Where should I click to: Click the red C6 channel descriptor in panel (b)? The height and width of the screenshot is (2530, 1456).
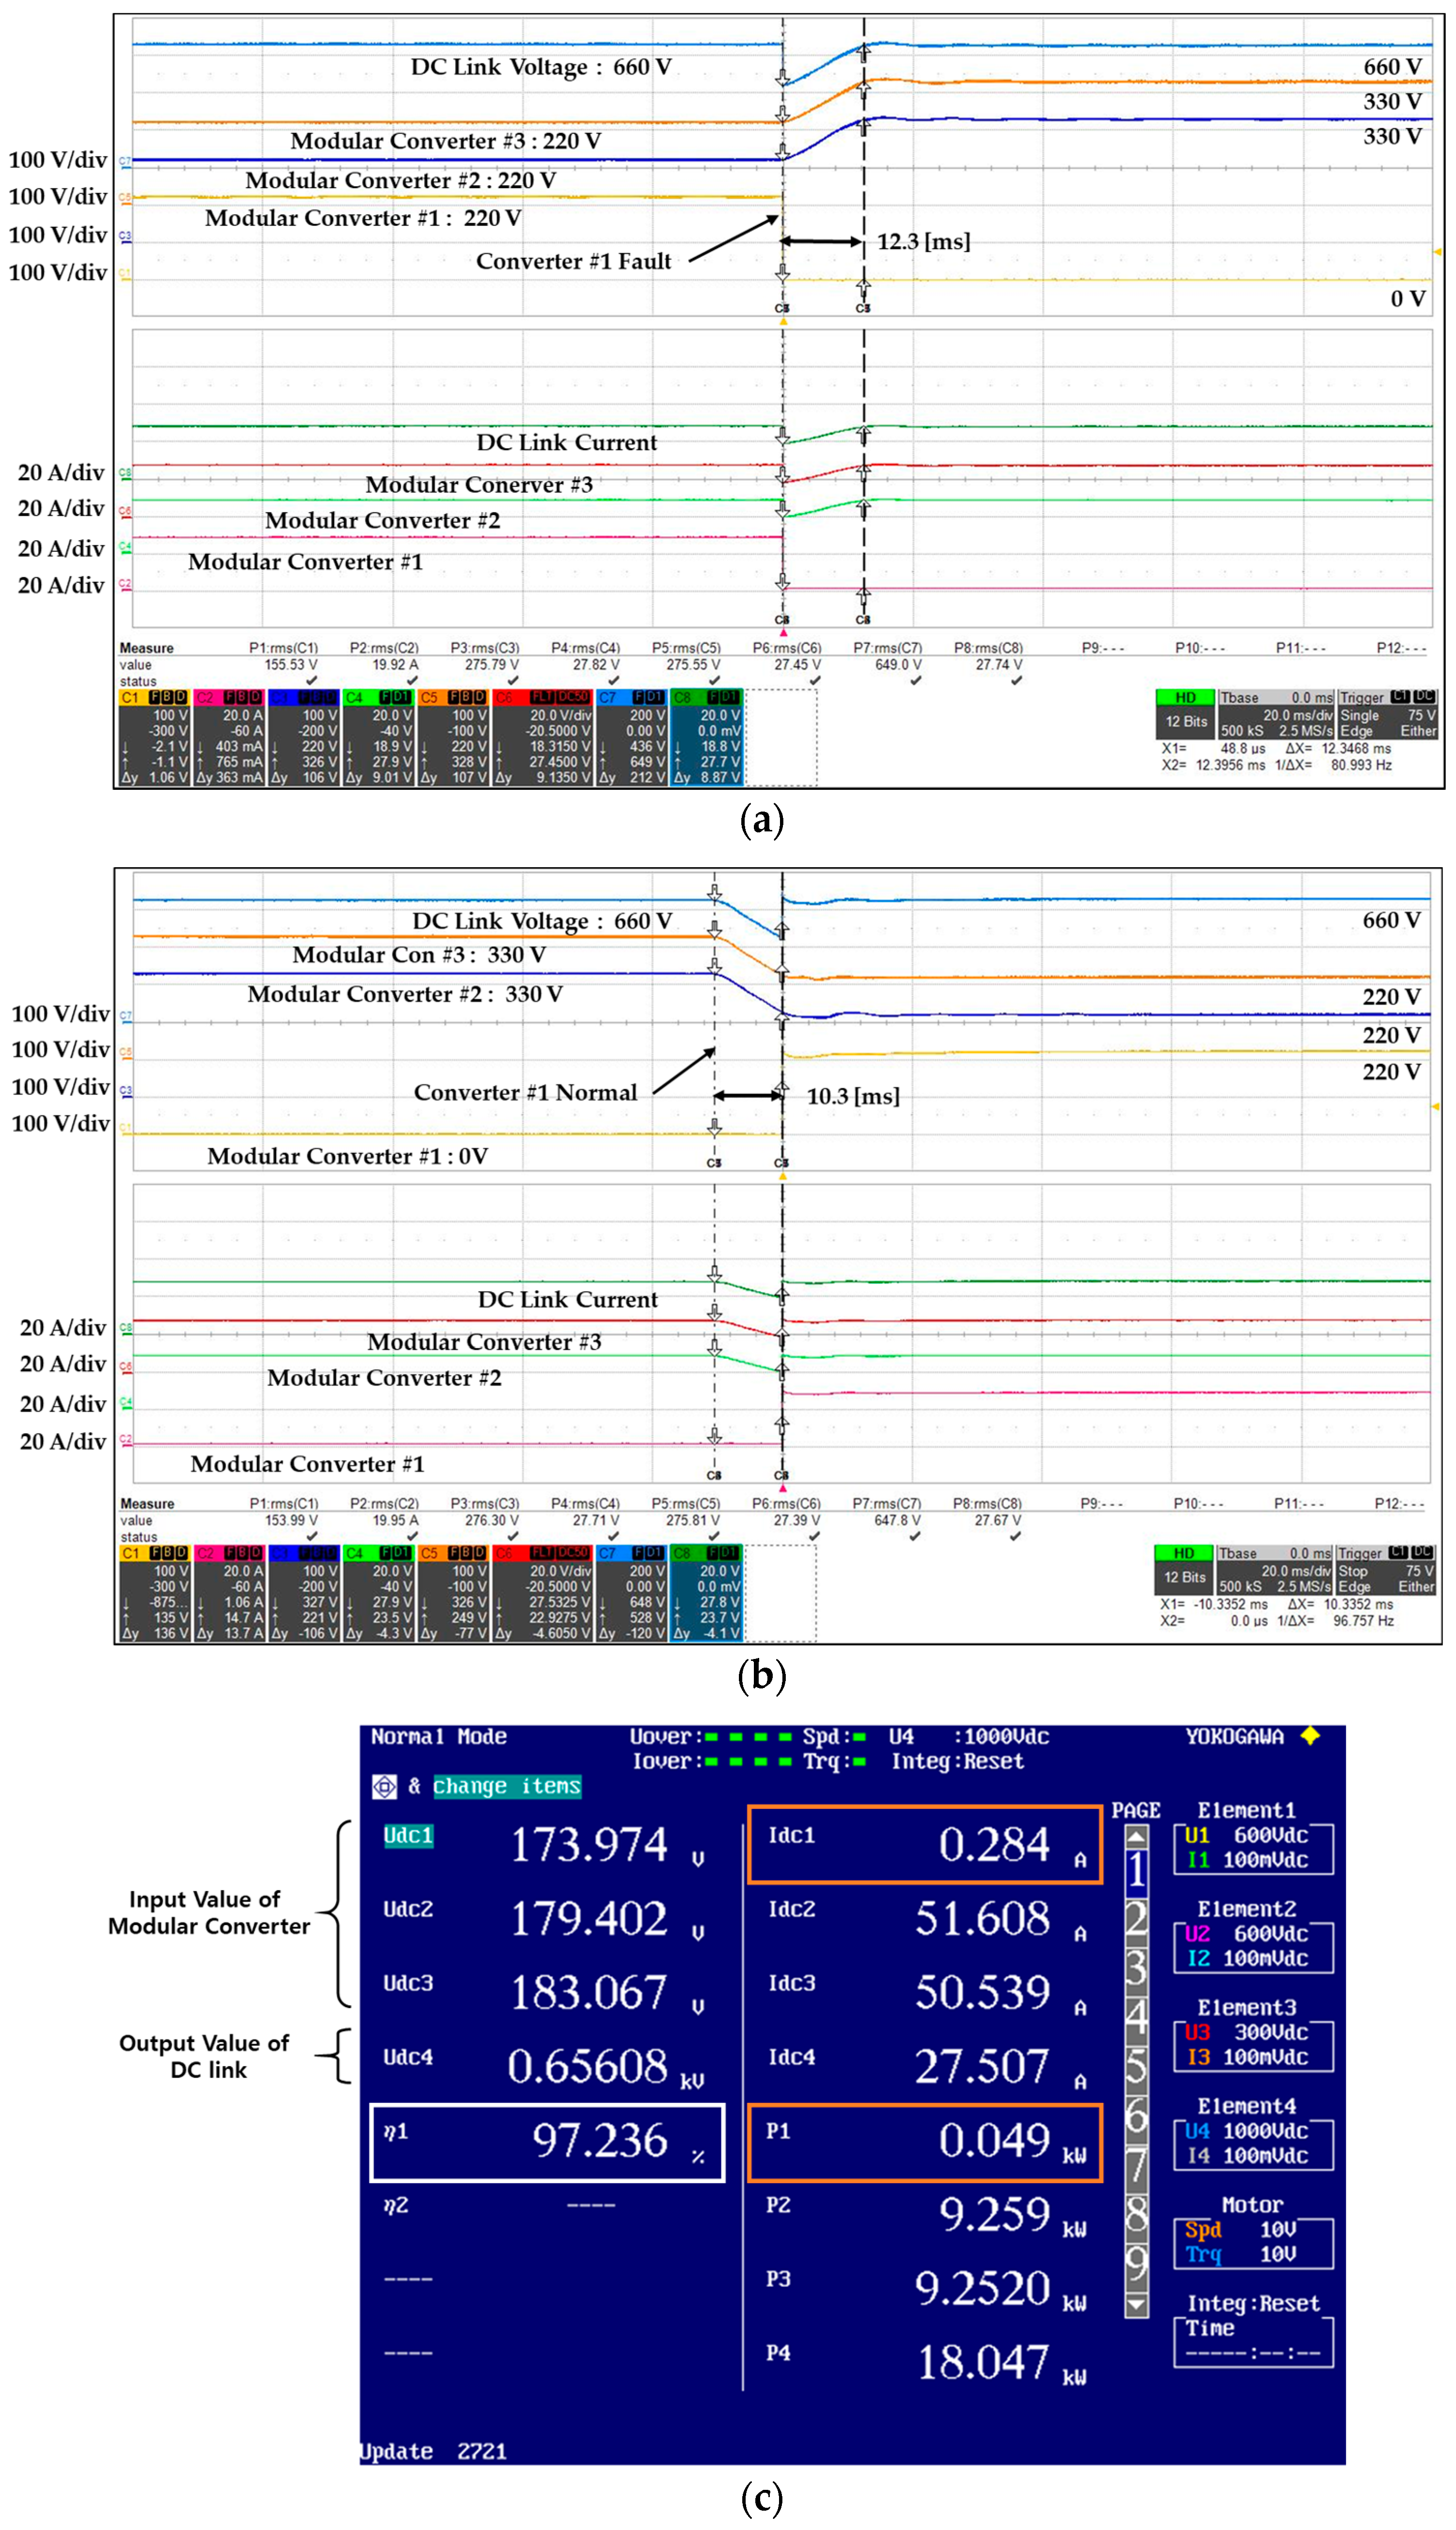(x=542, y=1594)
